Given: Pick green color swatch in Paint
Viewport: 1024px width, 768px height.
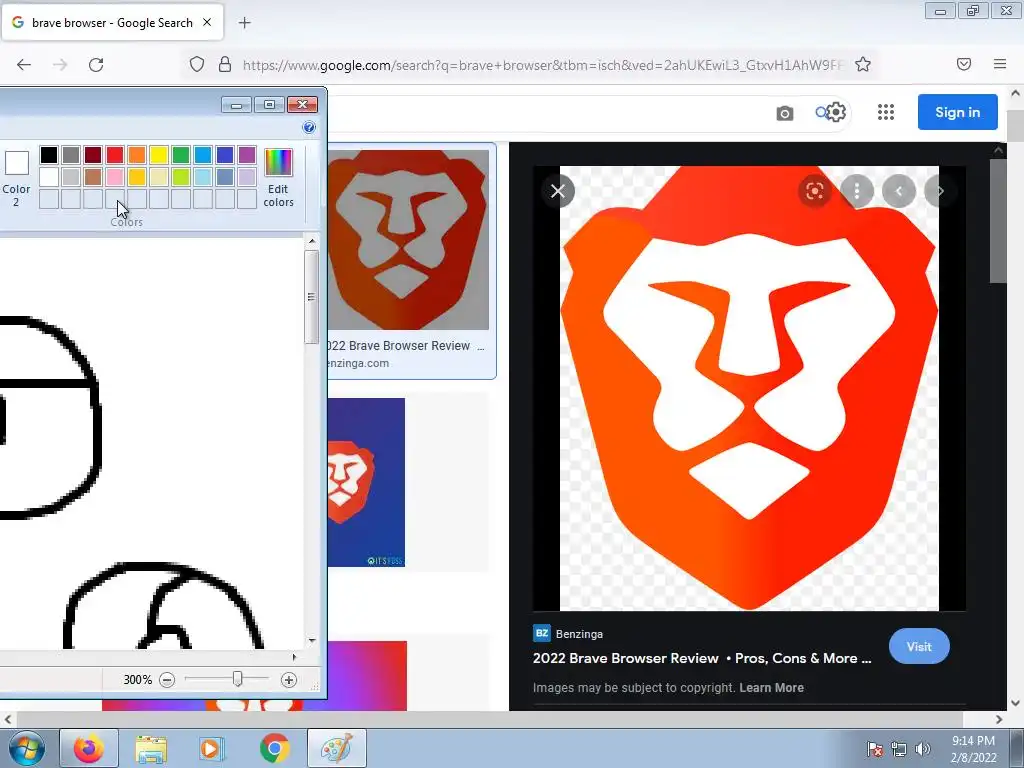Looking at the screenshot, I should pos(181,155).
